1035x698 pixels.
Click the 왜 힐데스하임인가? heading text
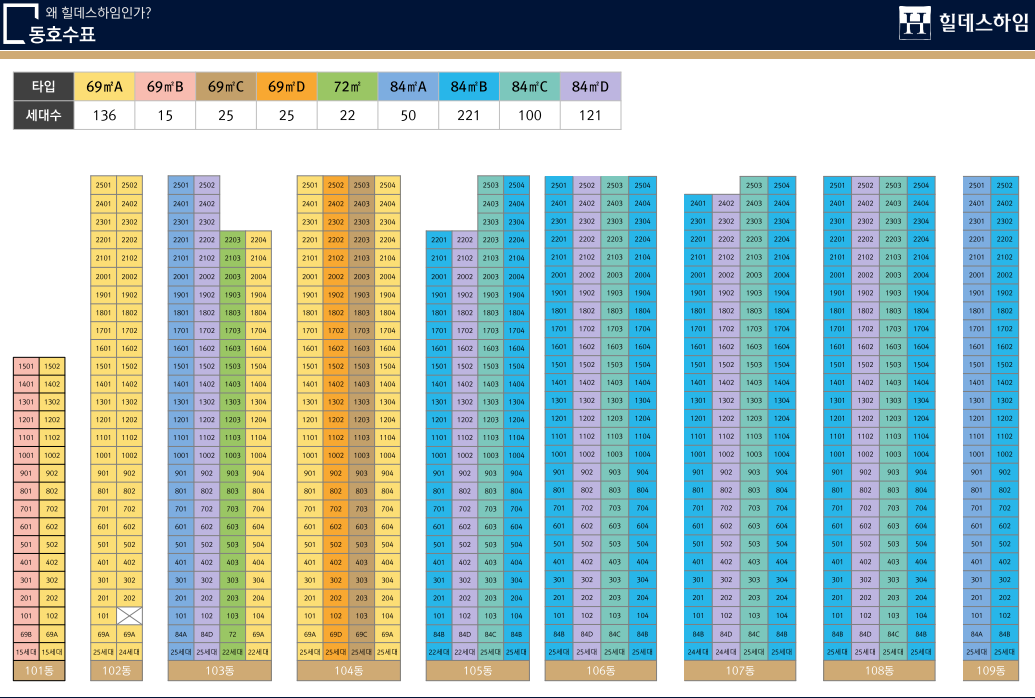[98, 13]
